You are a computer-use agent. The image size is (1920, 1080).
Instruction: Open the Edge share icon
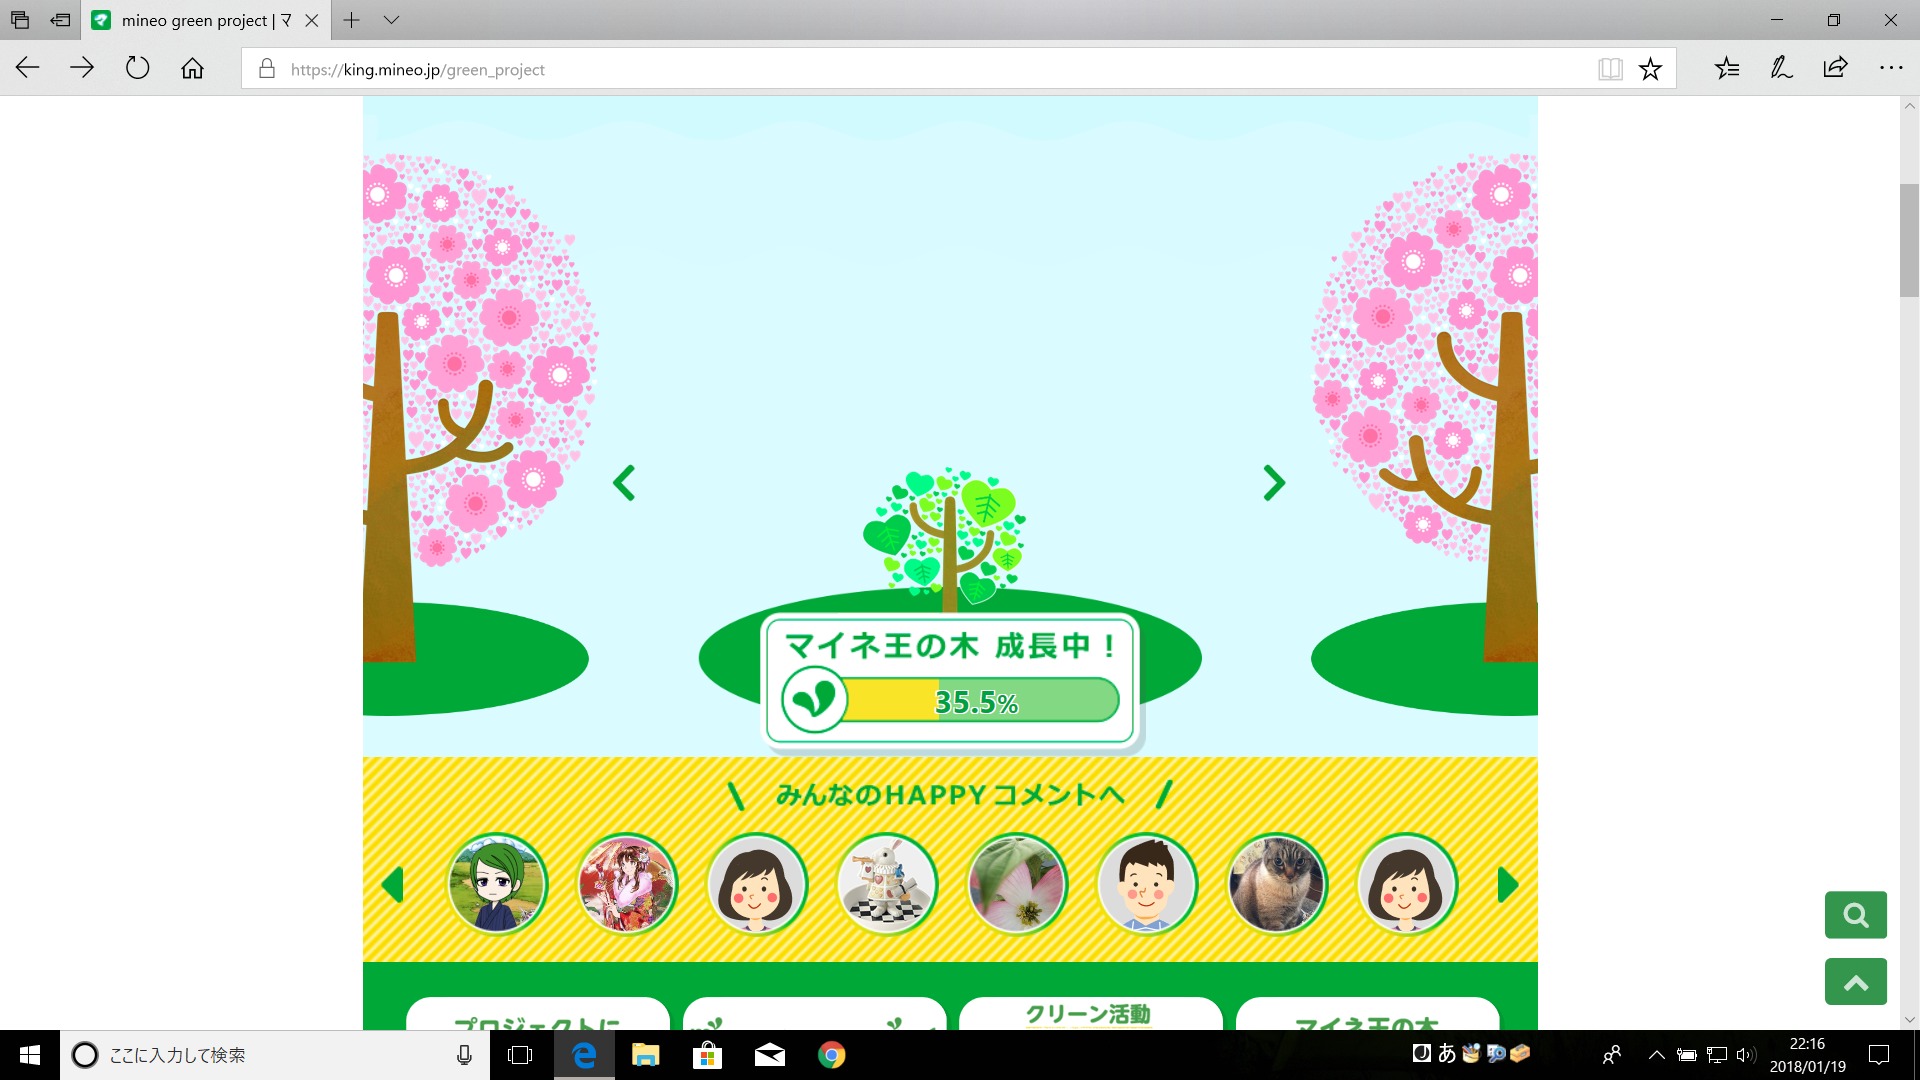pos(1835,68)
